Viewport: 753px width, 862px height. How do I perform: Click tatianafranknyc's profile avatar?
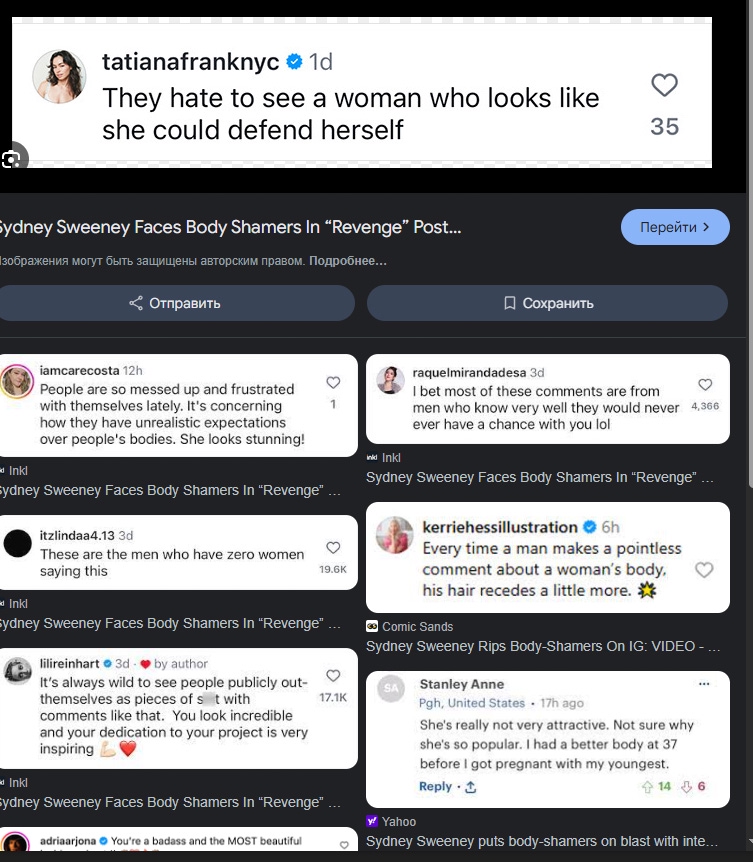click(59, 76)
